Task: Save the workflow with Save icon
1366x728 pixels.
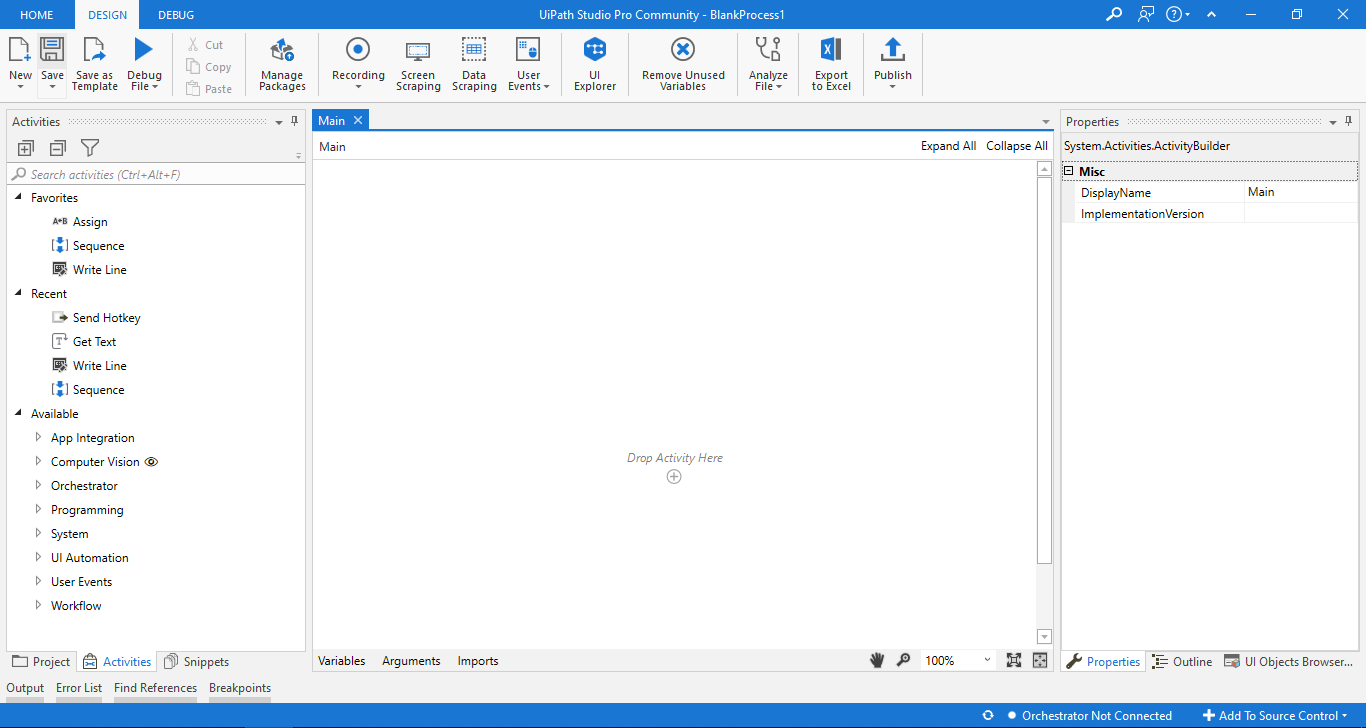Action: 52,50
